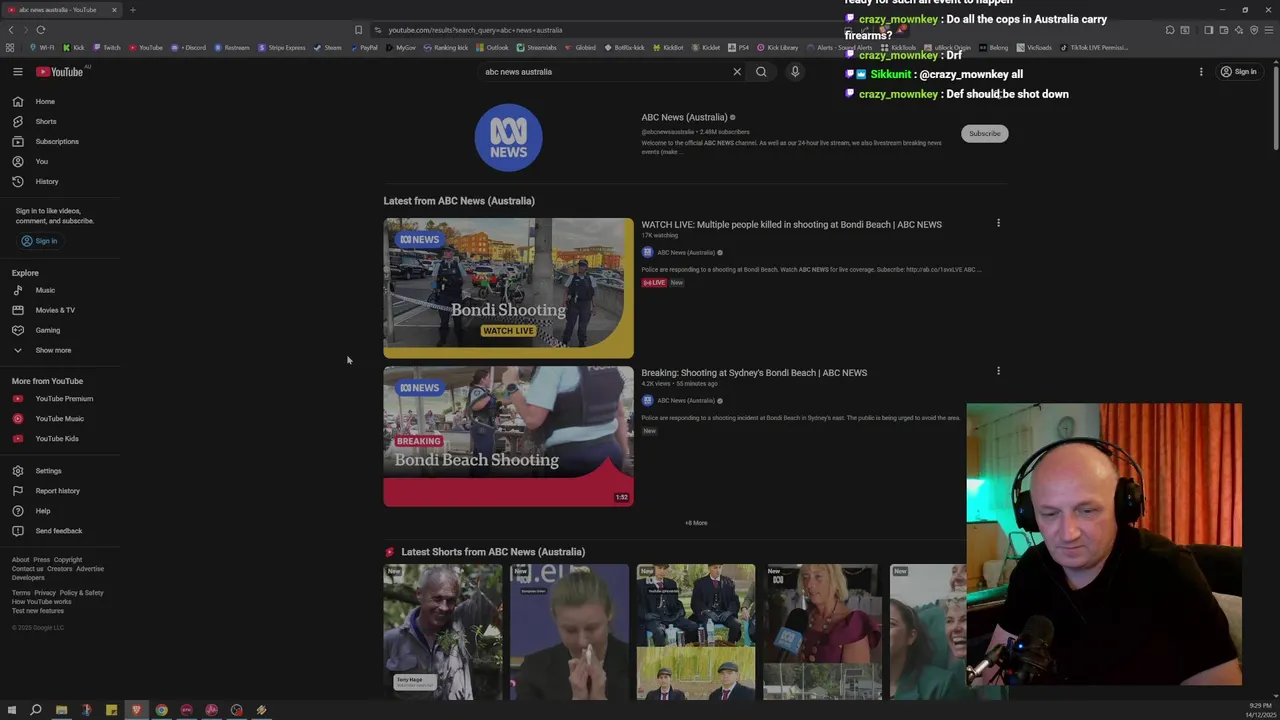Open Breaking: Shooting at Sydney's Bondi title
This screenshot has height=720, width=1280.
[x=754, y=372]
